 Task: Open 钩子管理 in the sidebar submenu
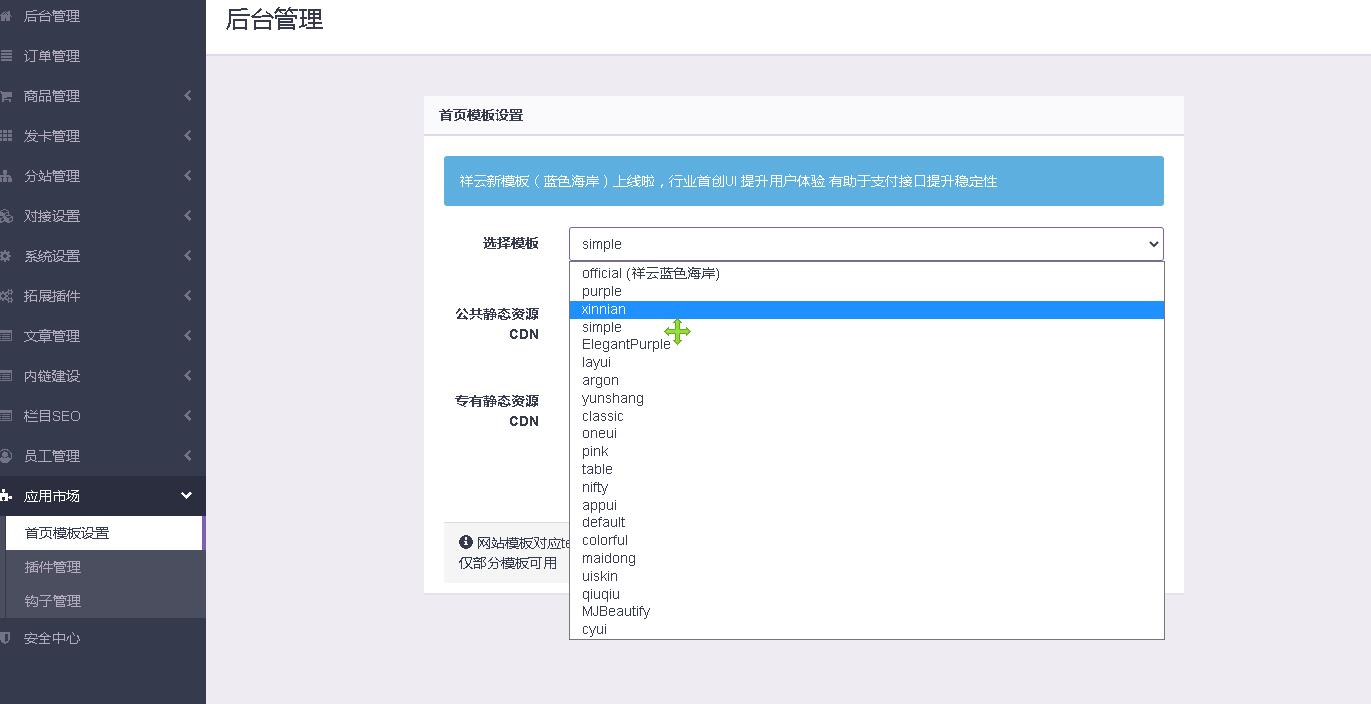[x=53, y=601]
